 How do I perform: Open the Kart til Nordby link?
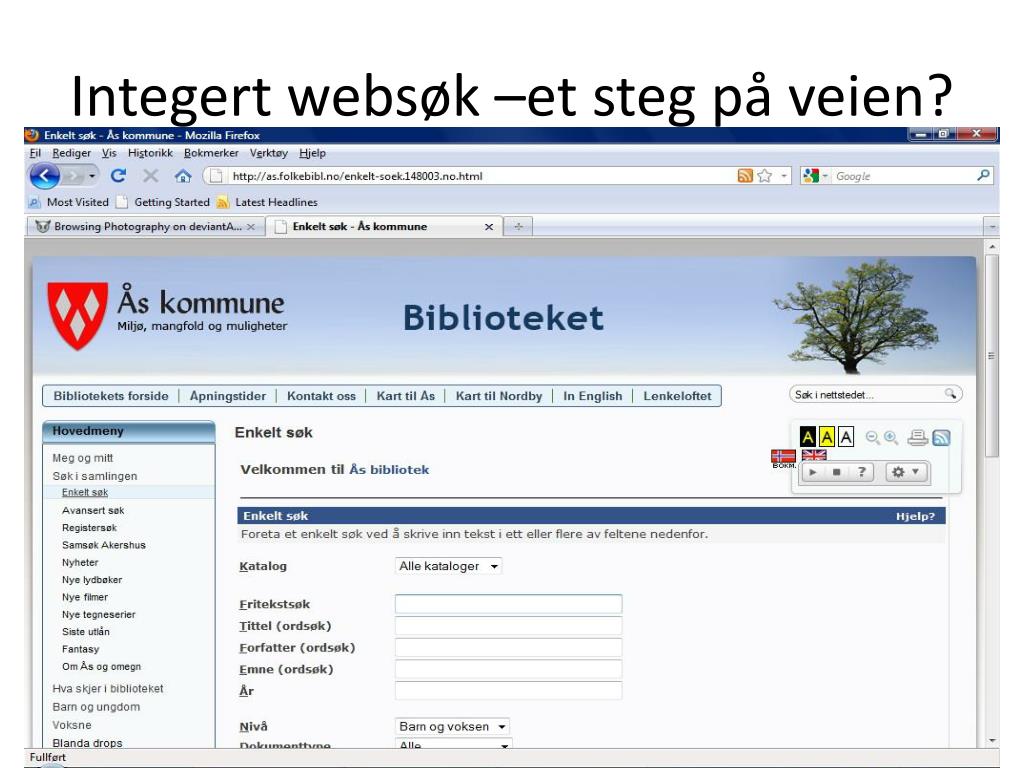pyautogui.click(x=499, y=396)
